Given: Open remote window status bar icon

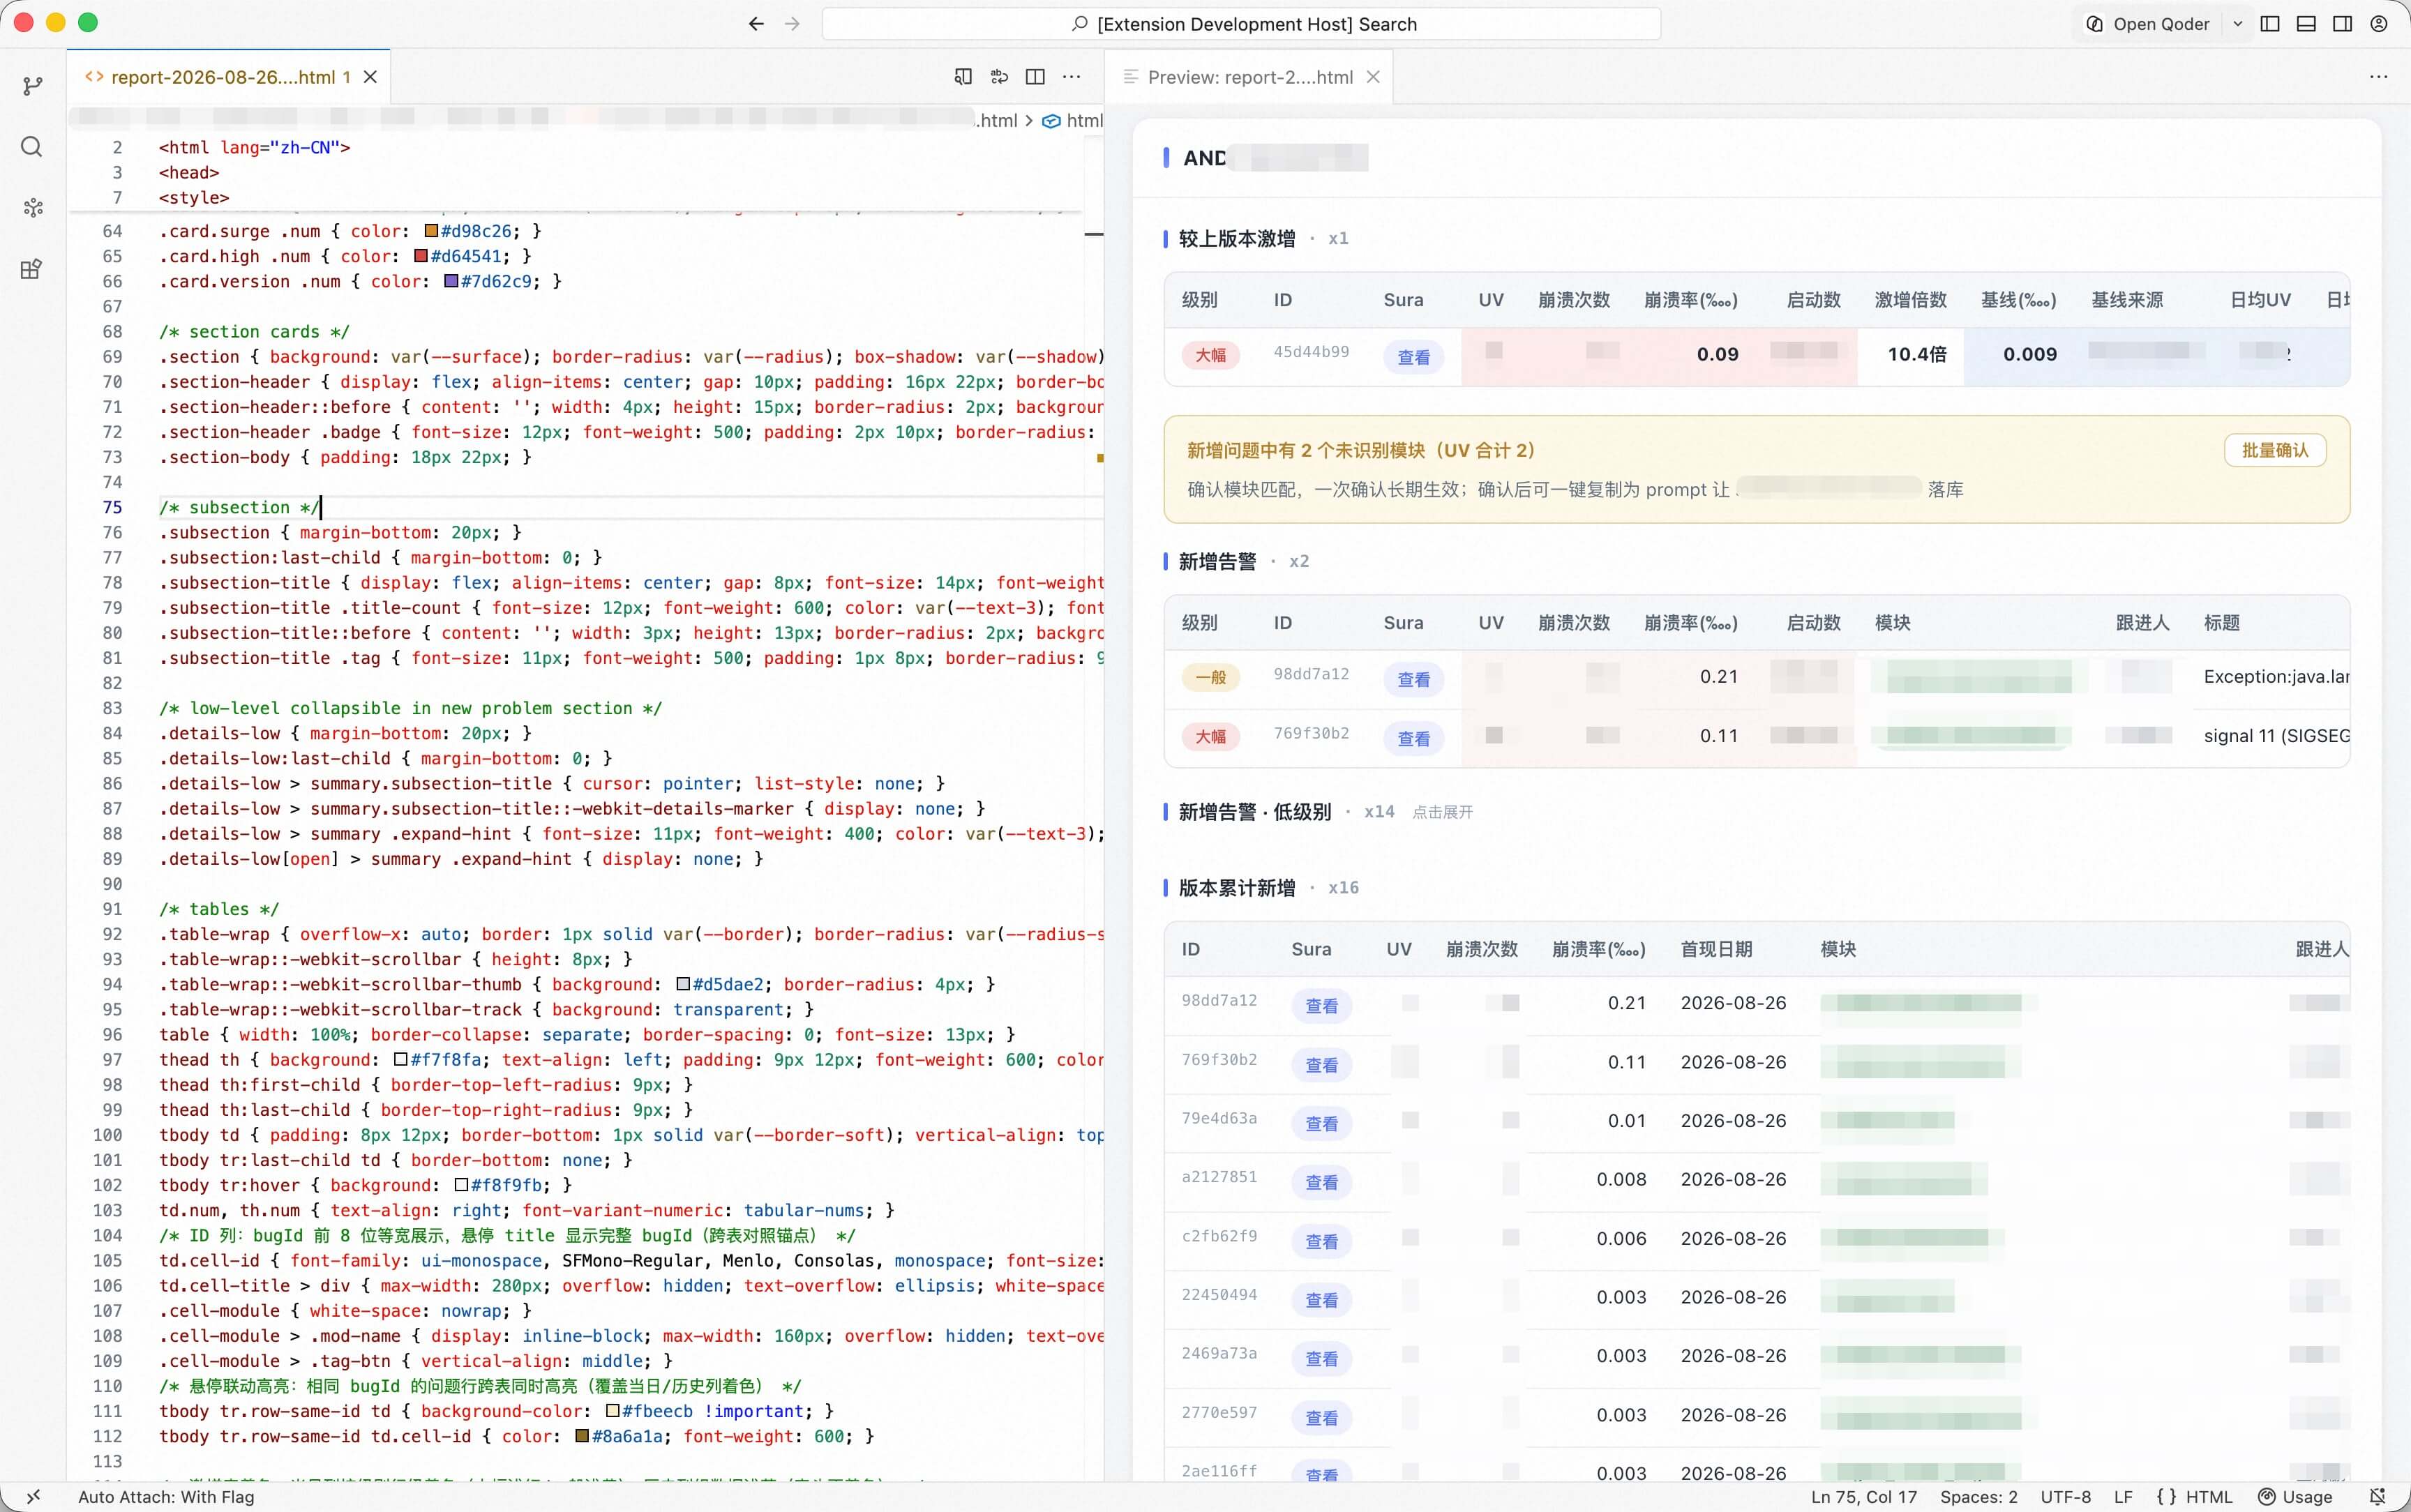Looking at the screenshot, I should pos(33,1497).
